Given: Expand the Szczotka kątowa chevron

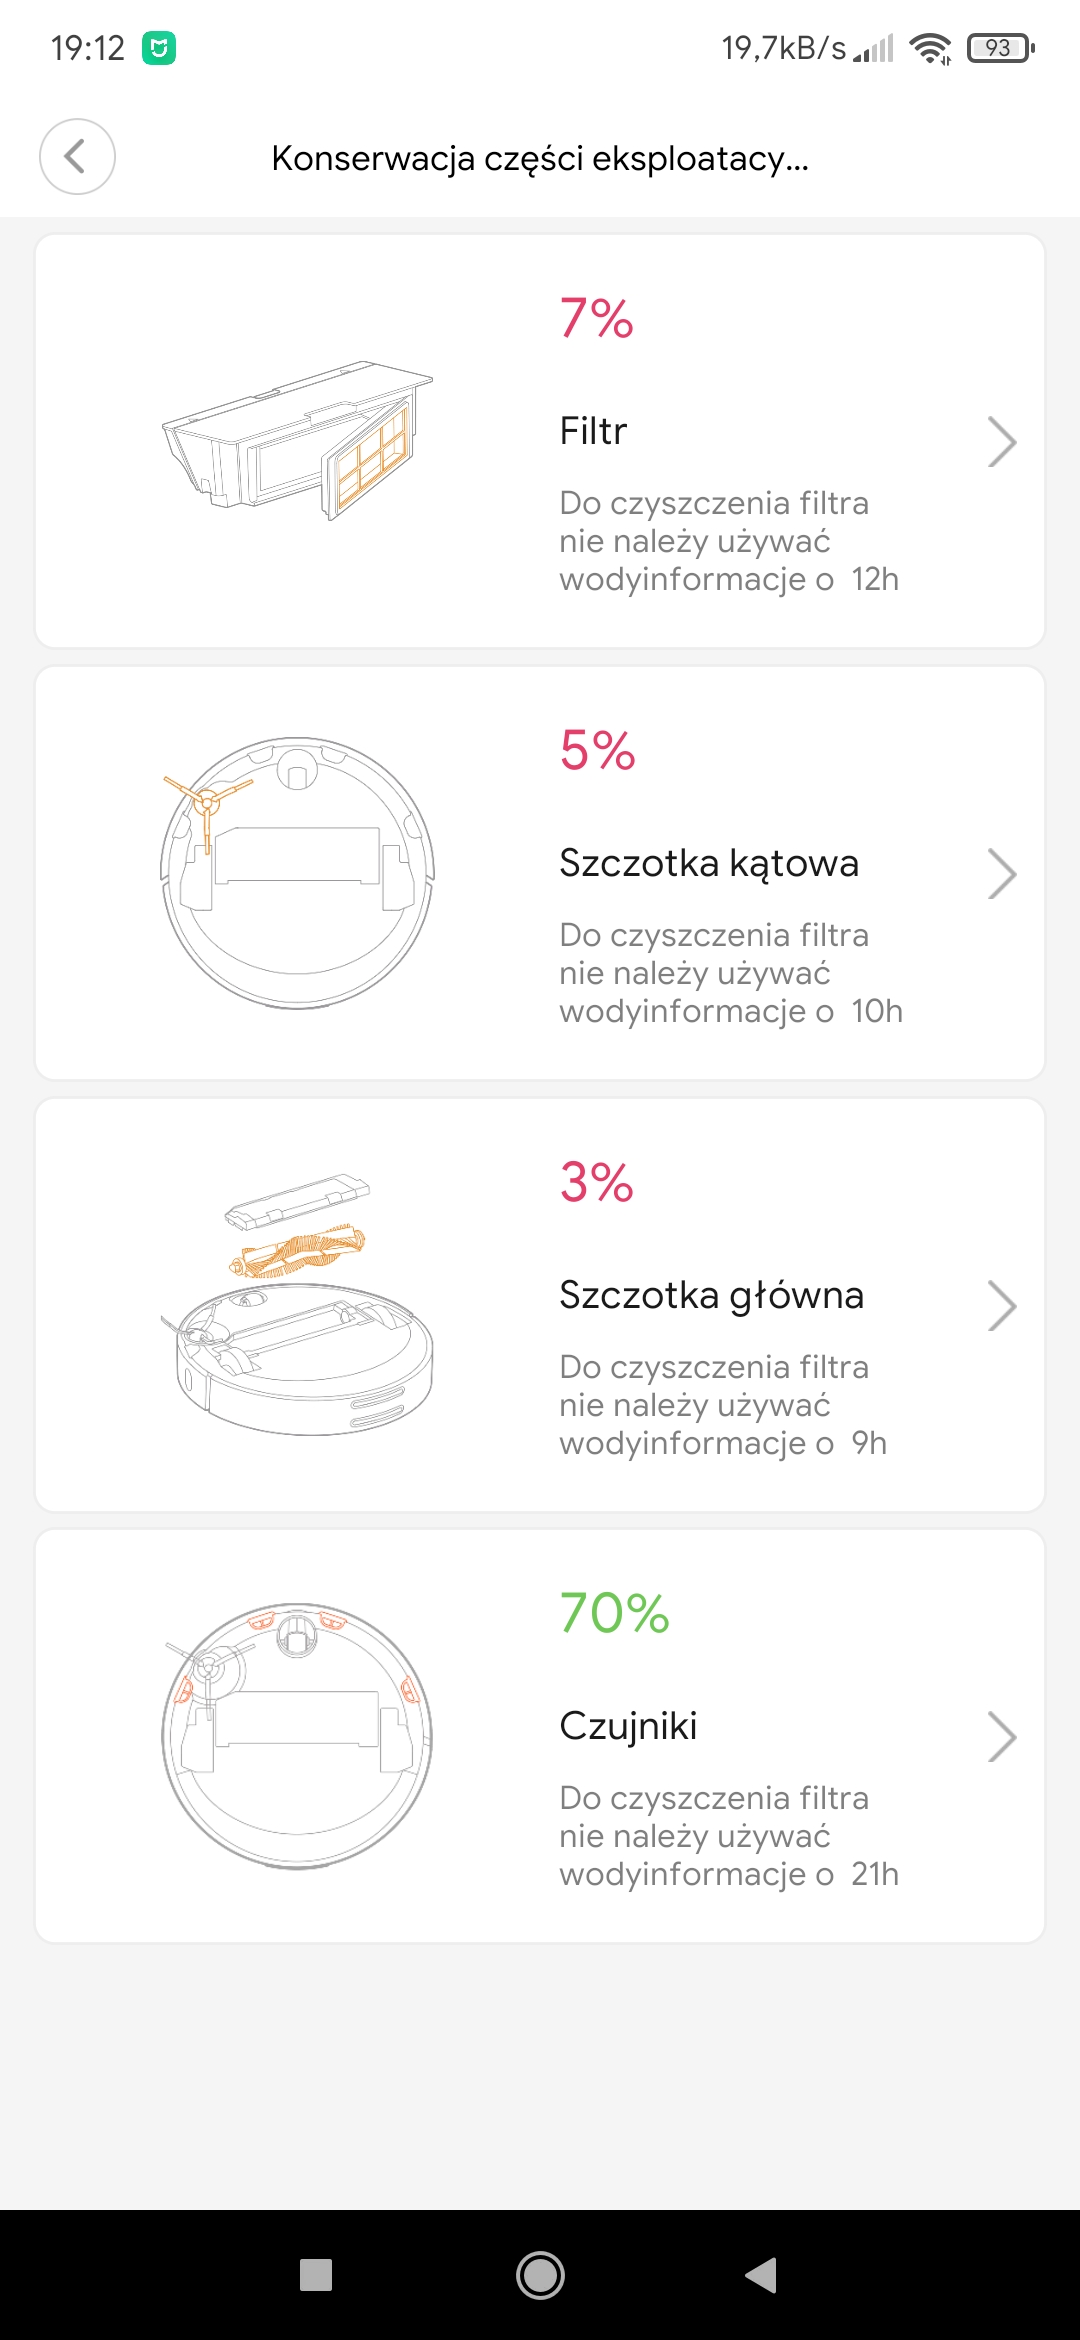Looking at the screenshot, I should [1001, 874].
